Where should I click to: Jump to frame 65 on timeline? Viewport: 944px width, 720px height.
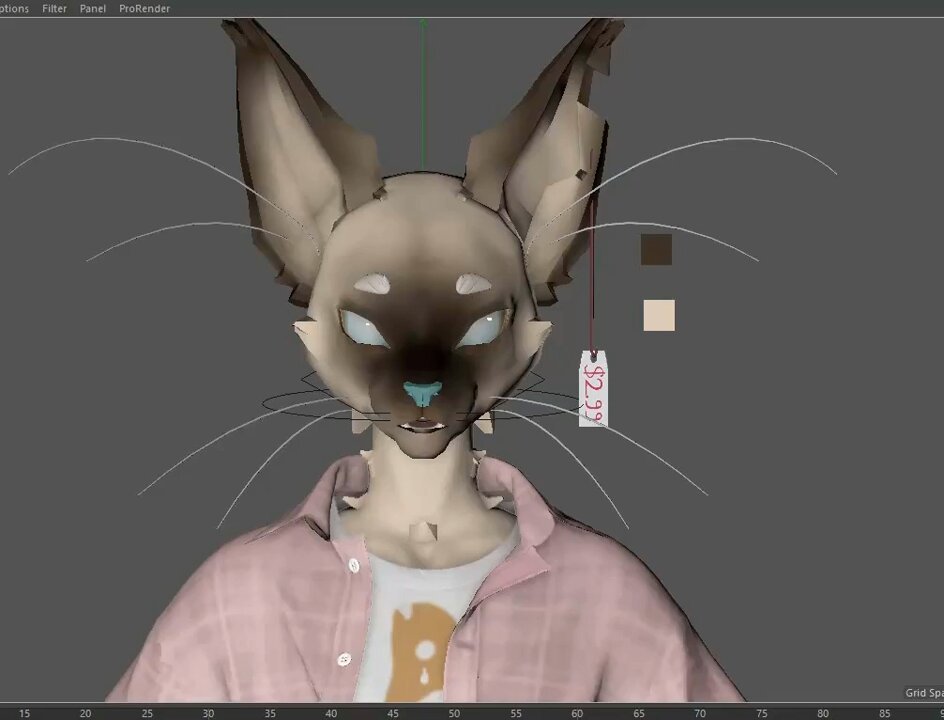pyautogui.click(x=638, y=713)
